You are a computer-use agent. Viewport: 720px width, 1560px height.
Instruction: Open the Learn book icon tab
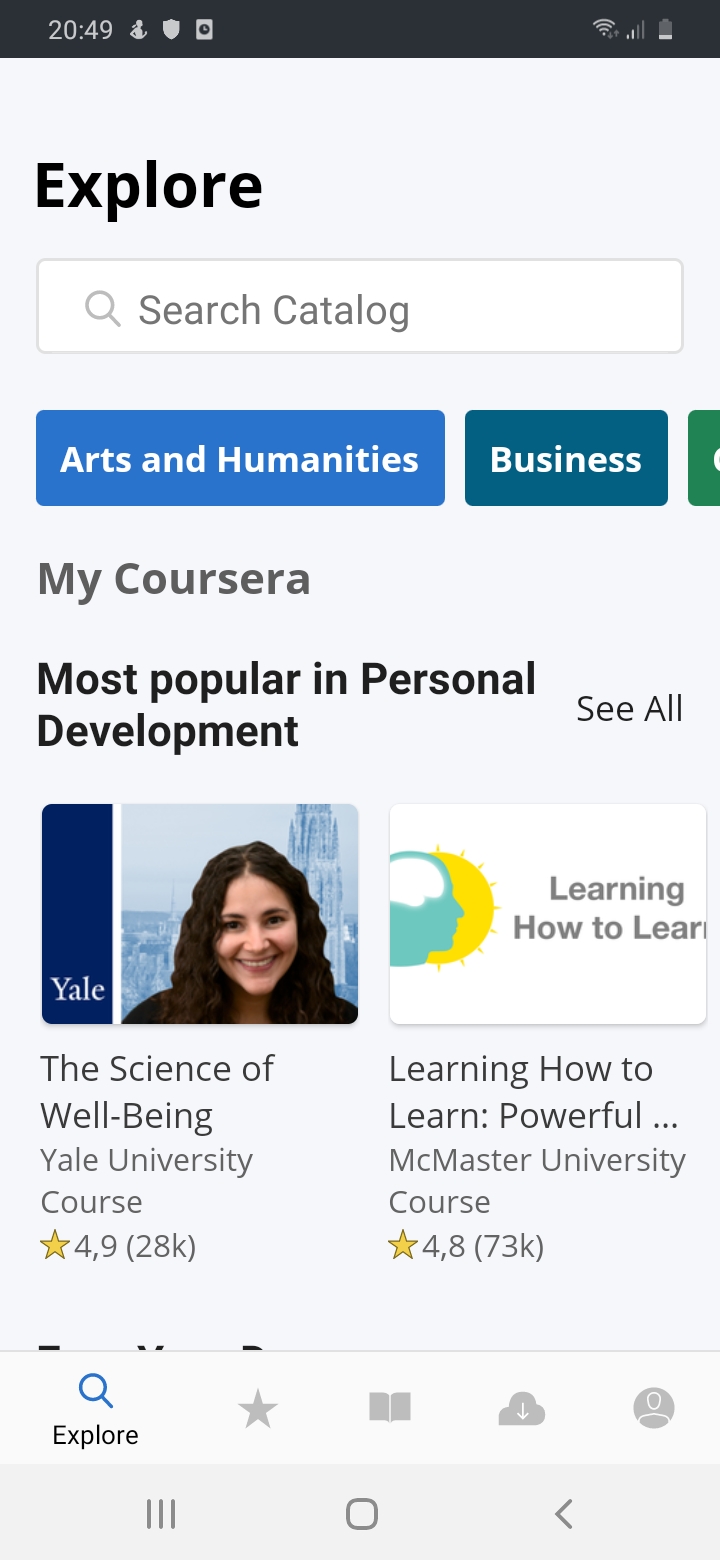390,1409
